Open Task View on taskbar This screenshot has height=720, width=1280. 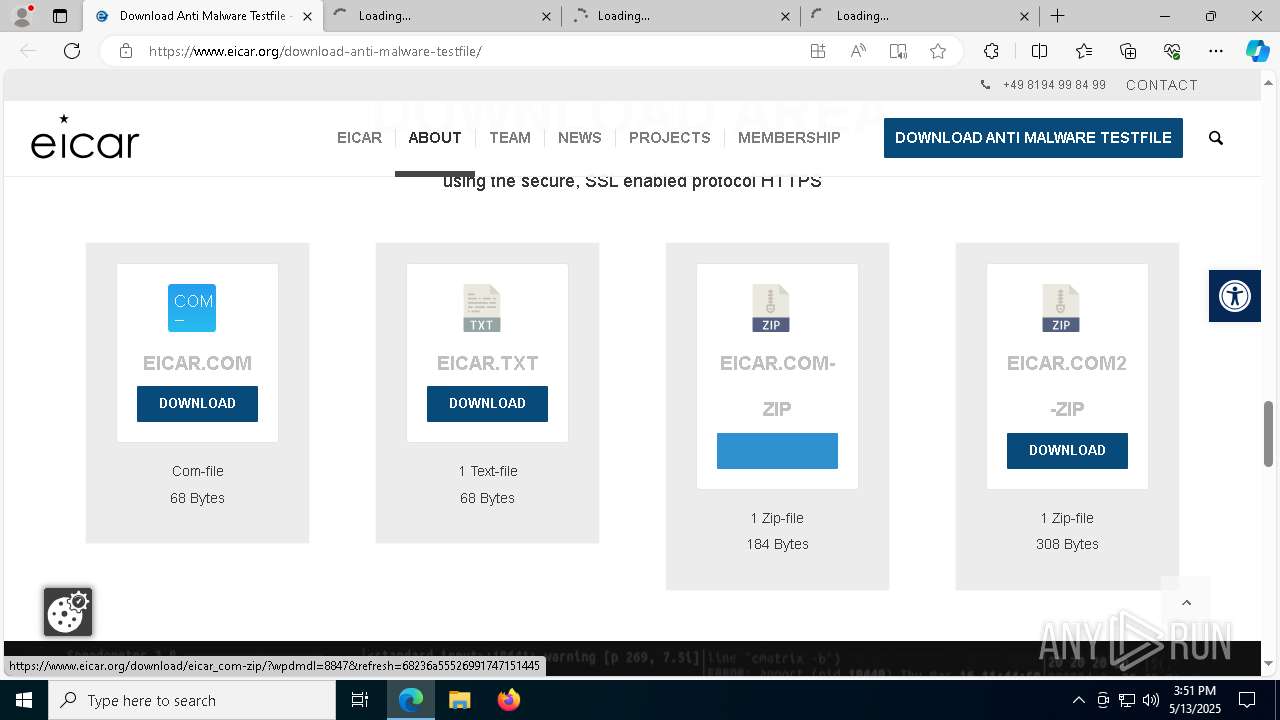click(x=360, y=700)
